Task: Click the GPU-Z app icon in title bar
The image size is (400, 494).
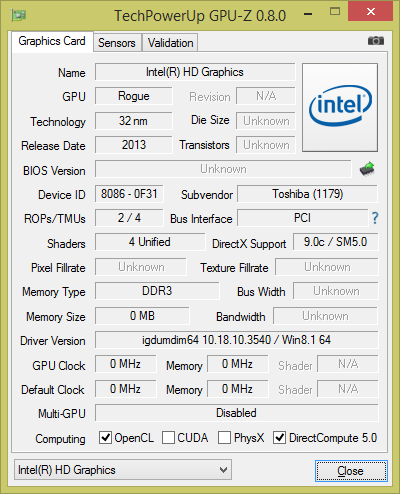Action: 19,15
